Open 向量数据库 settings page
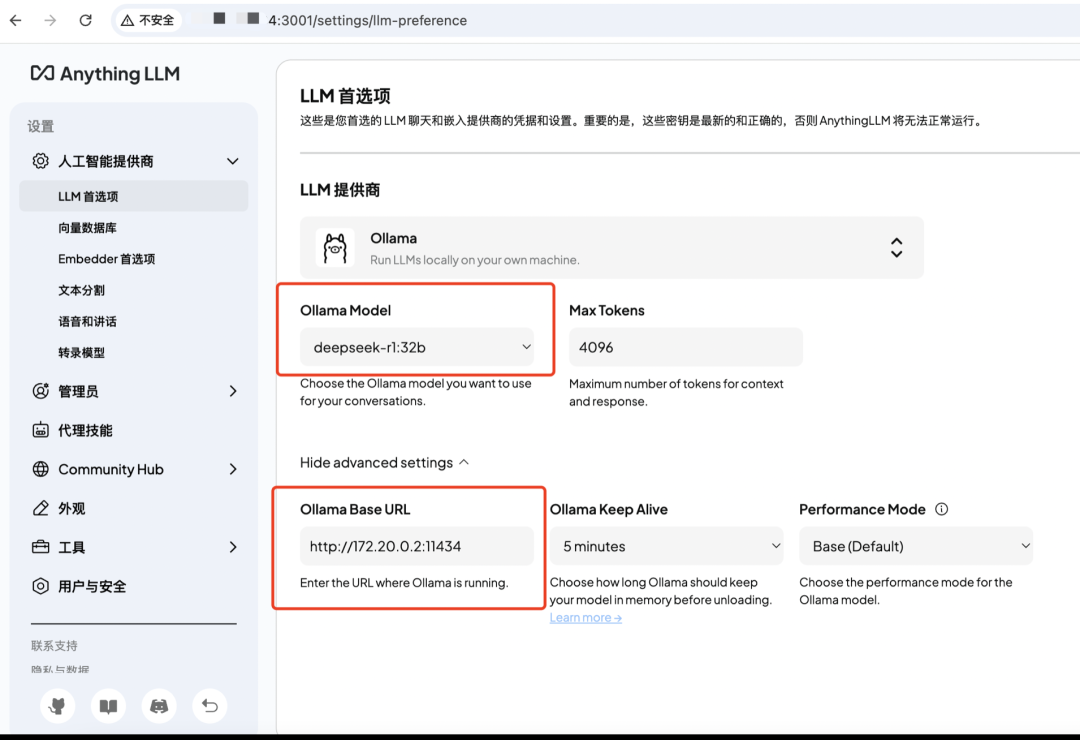Viewport: 1080px width, 740px height. click(87, 228)
